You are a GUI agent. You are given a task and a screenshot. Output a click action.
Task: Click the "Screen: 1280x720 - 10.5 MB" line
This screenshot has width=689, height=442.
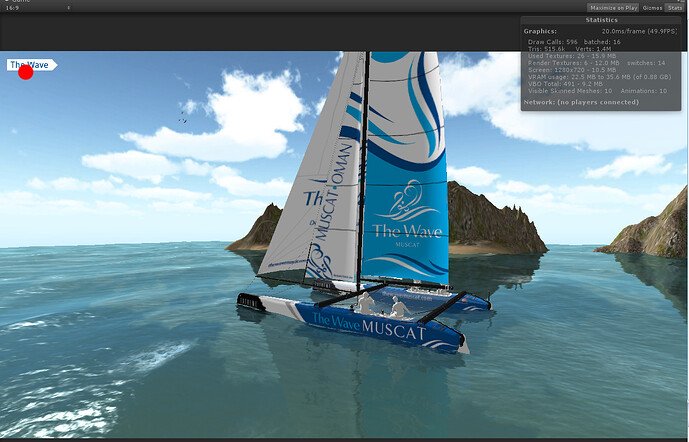(x=572, y=70)
